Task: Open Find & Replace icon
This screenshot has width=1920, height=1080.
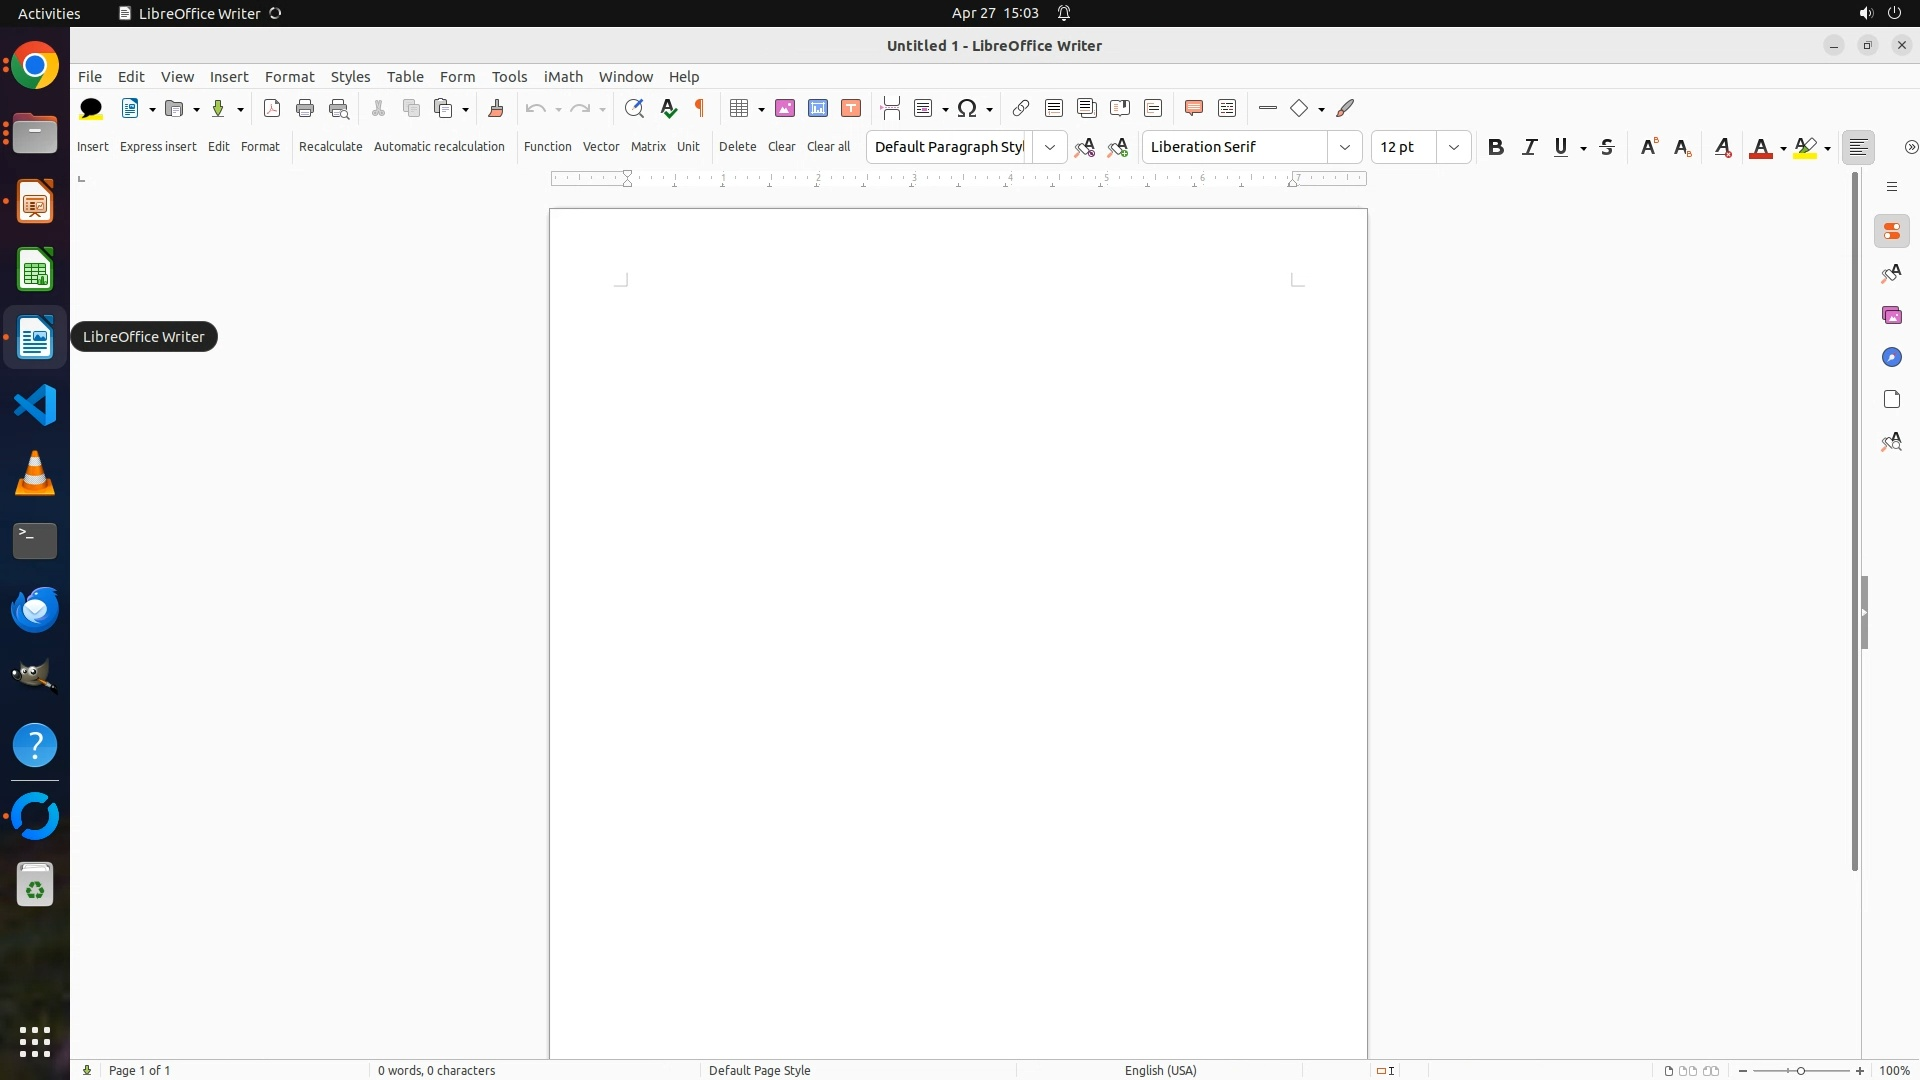Action: tap(634, 108)
